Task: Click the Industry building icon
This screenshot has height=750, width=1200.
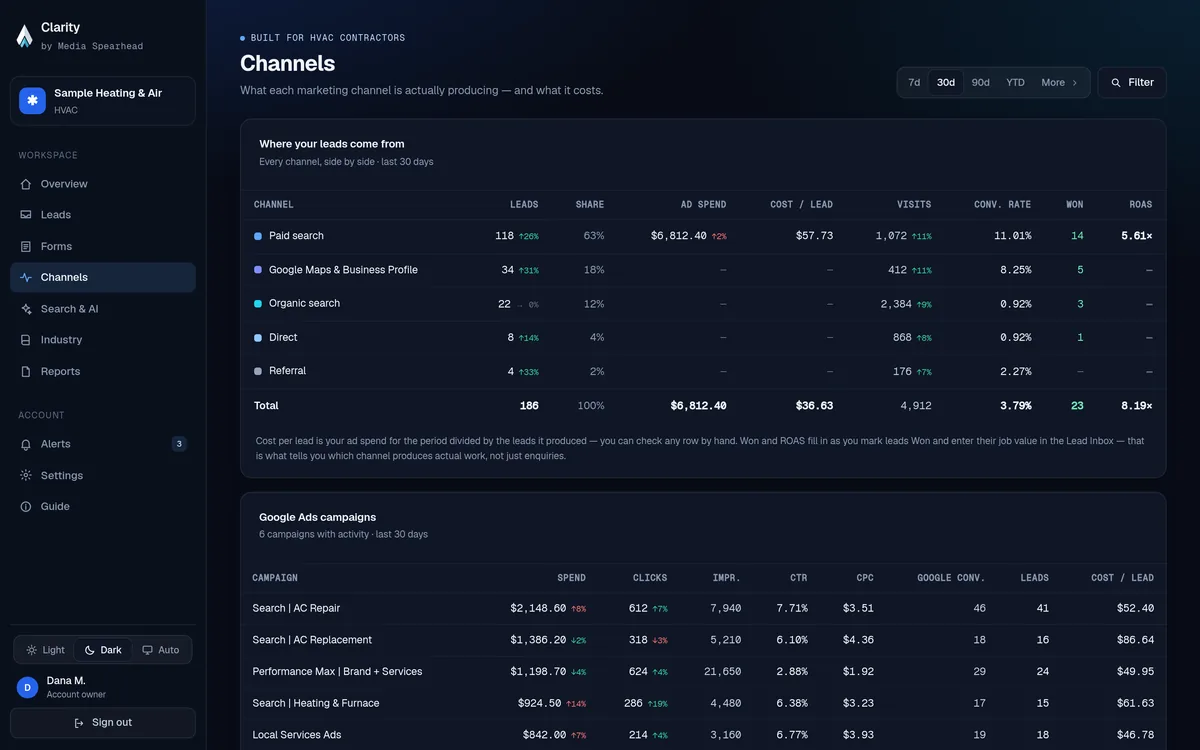Action: tap(26, 340)
